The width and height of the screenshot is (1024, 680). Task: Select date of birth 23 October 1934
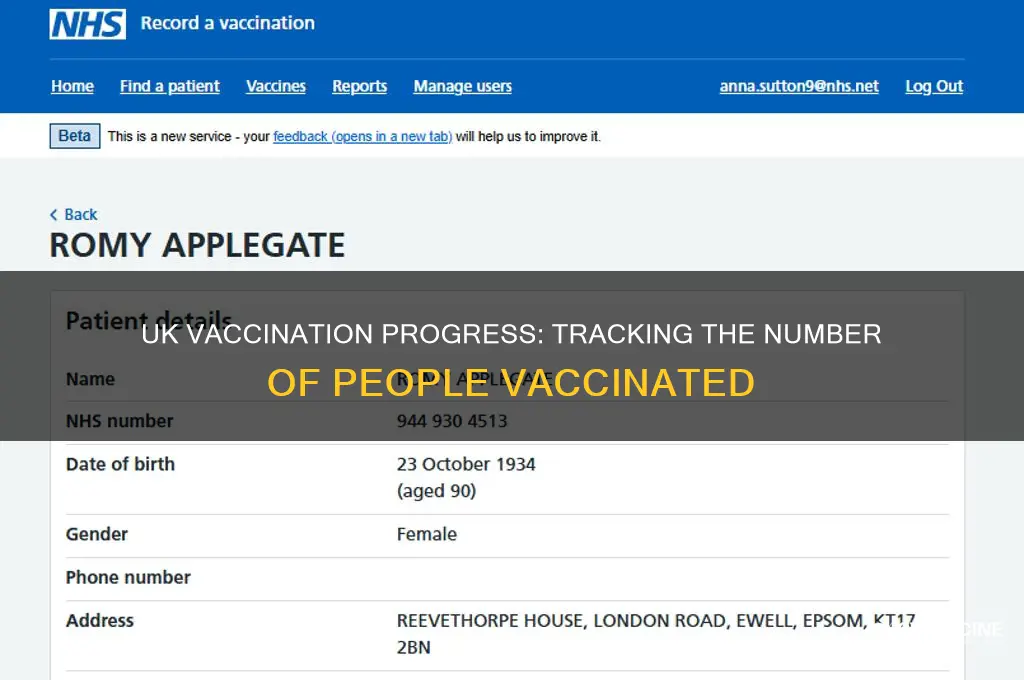tap(466, 464)
